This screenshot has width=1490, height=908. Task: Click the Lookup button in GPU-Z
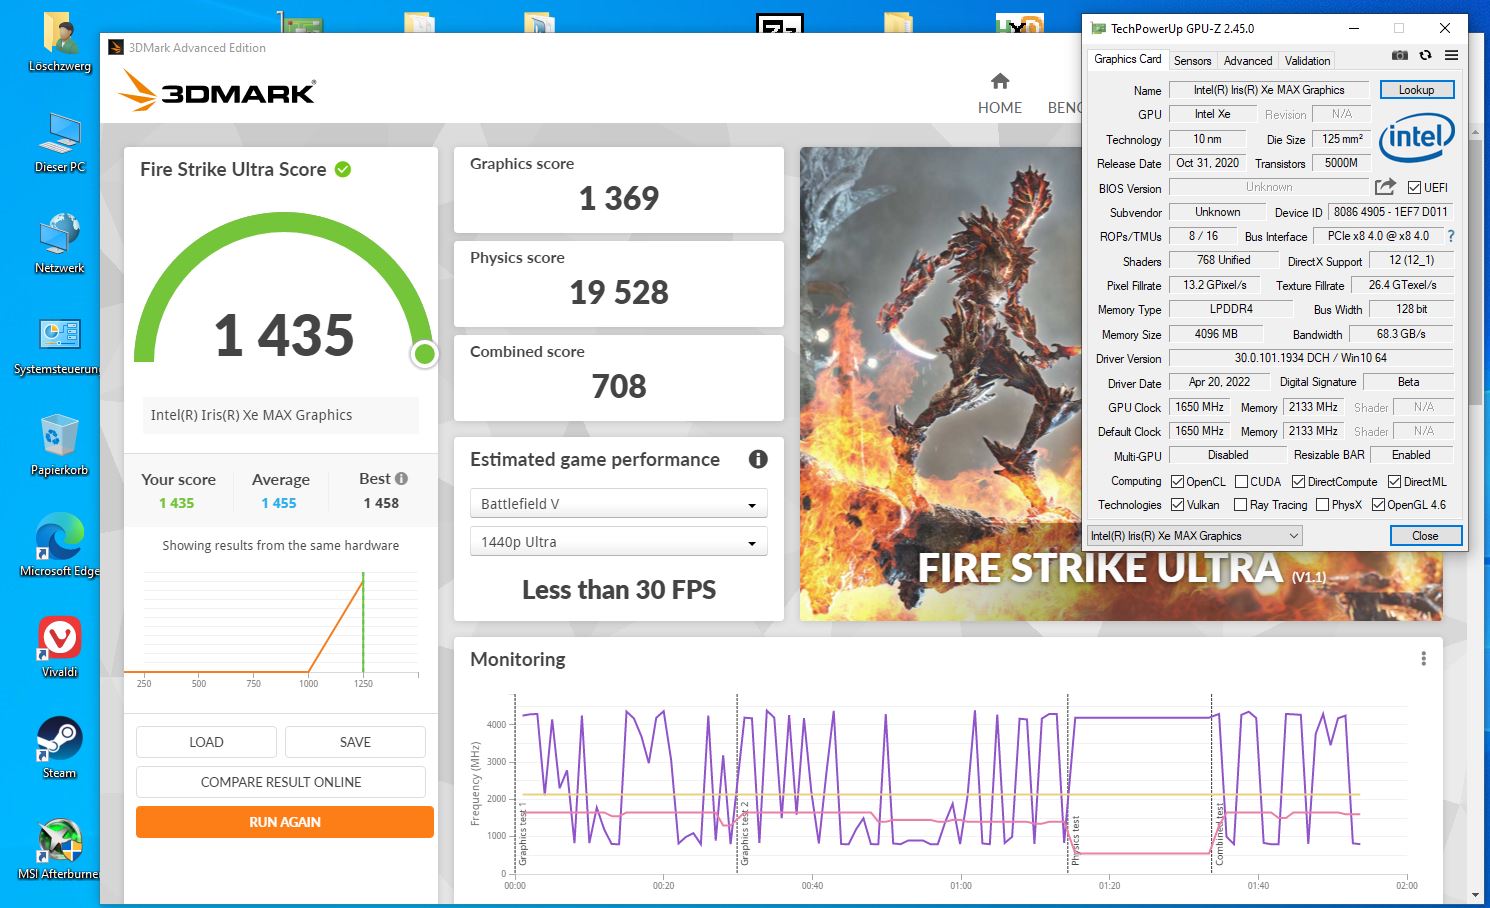coord(1416,90)
